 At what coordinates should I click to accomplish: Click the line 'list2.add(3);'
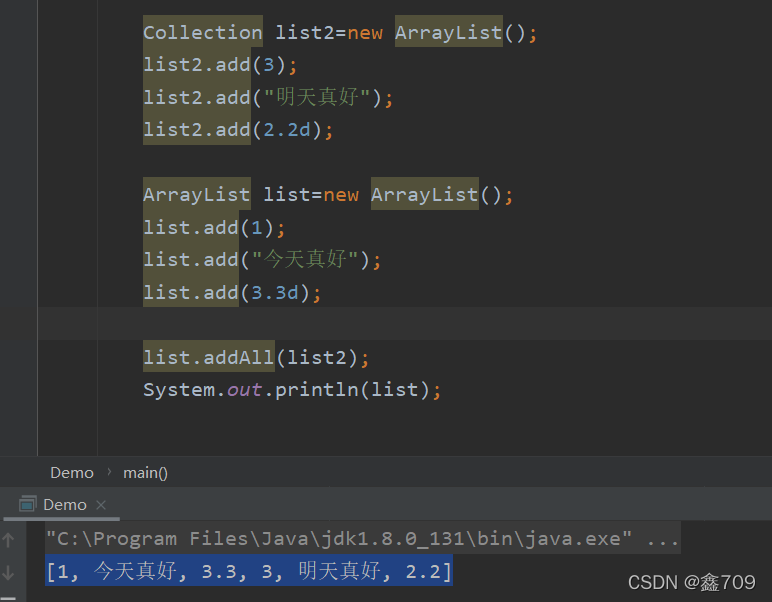(220, 65)
